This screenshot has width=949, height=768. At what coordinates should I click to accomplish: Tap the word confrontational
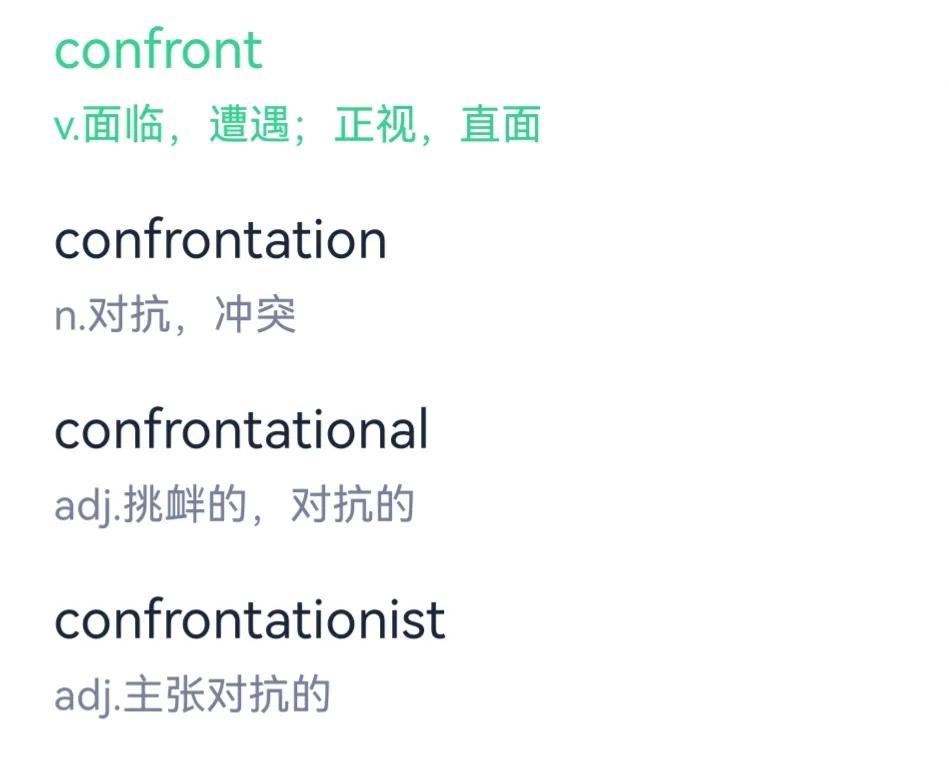pyautogui.click(x=241, y=430)
